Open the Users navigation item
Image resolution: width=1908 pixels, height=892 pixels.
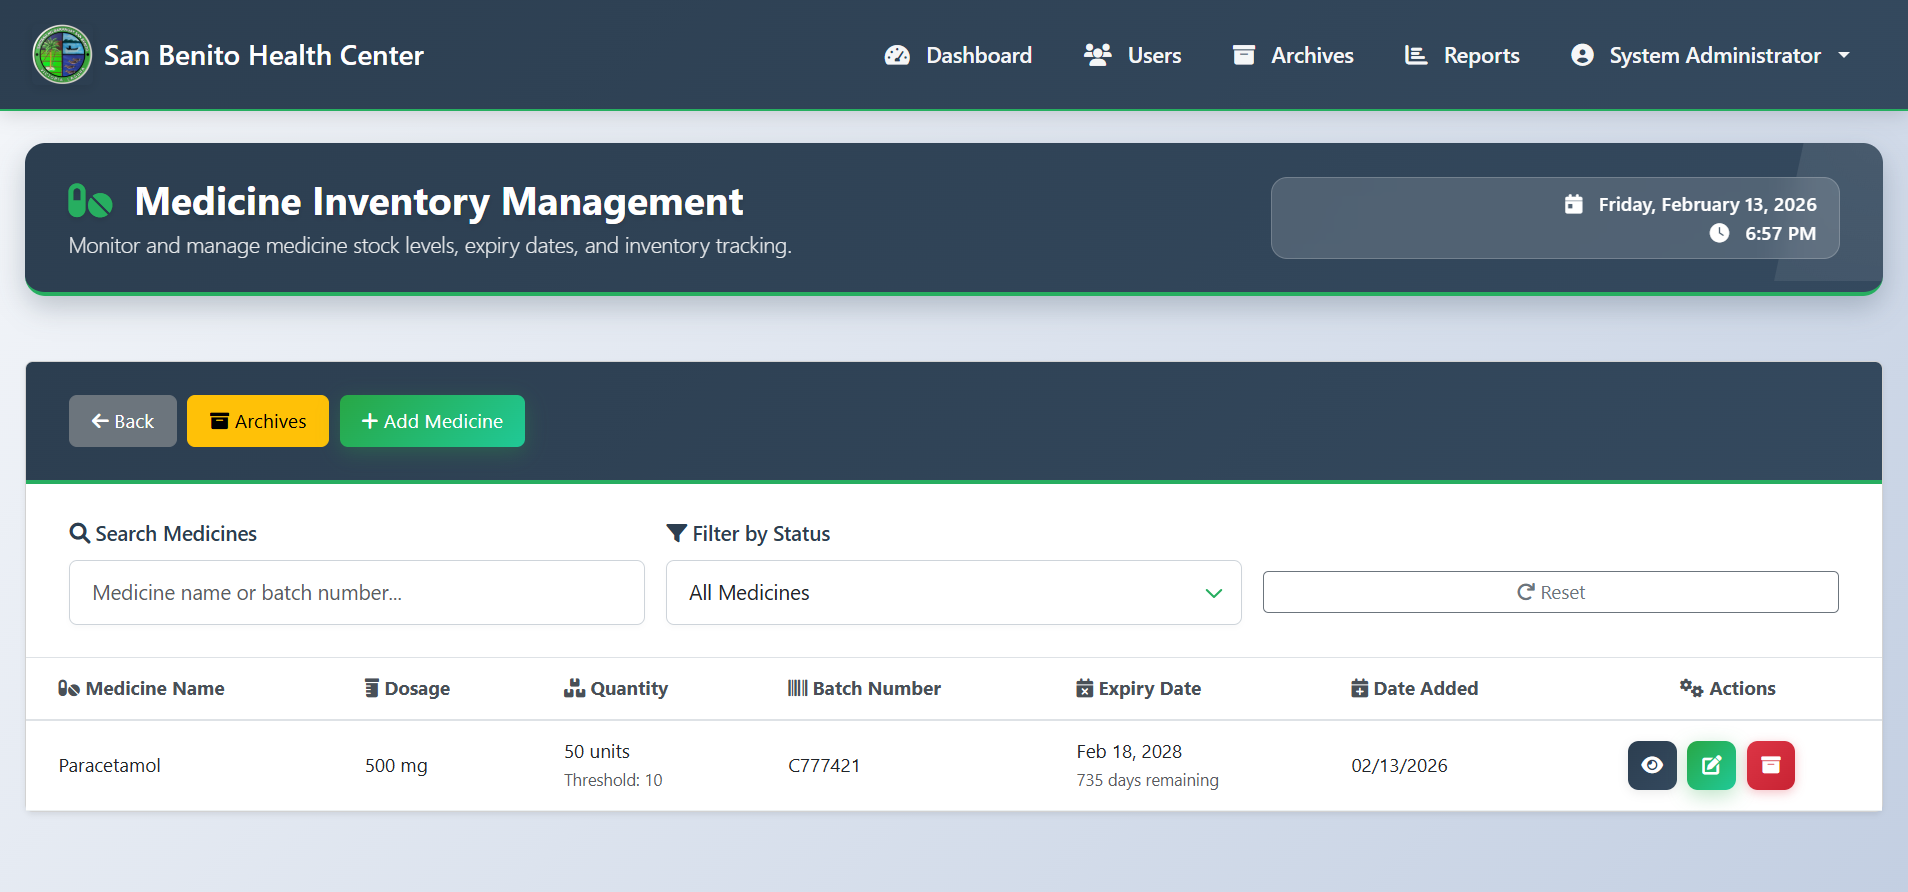[1132, 55]
